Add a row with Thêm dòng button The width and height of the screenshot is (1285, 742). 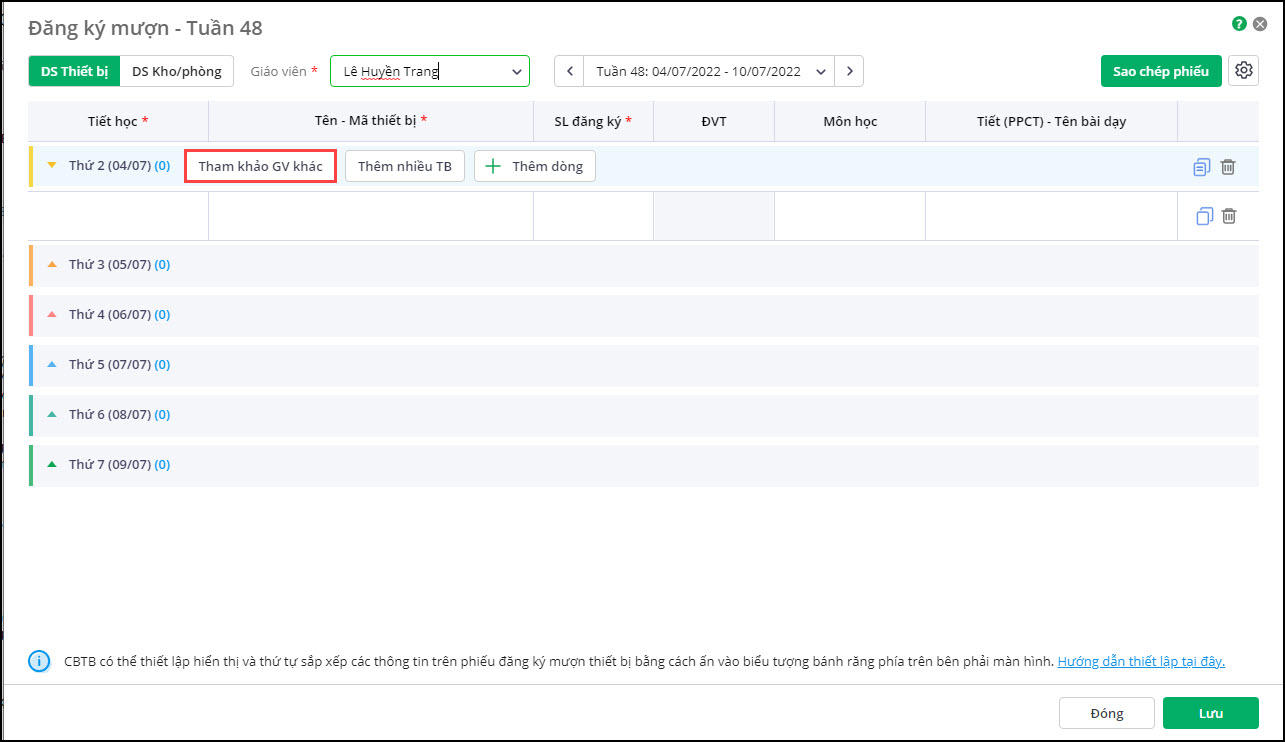pyautogui.click(x=535, y=166)
